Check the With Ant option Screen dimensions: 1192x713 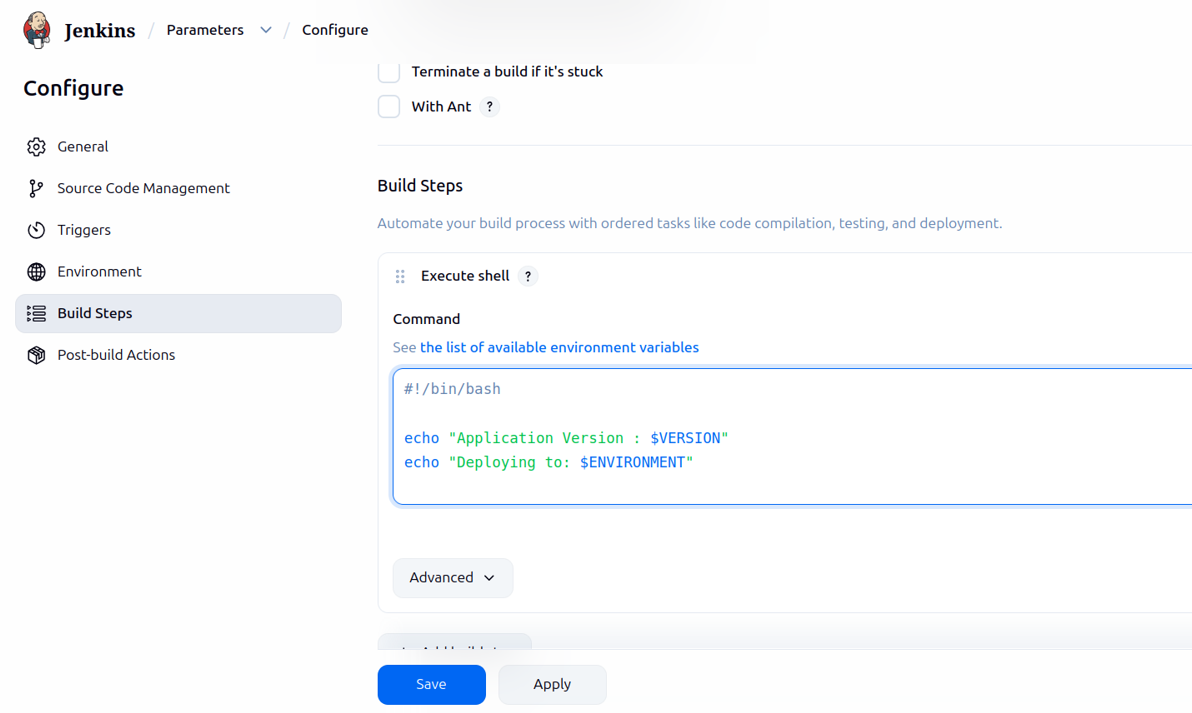pyautogui.click(x=388, y=106)
